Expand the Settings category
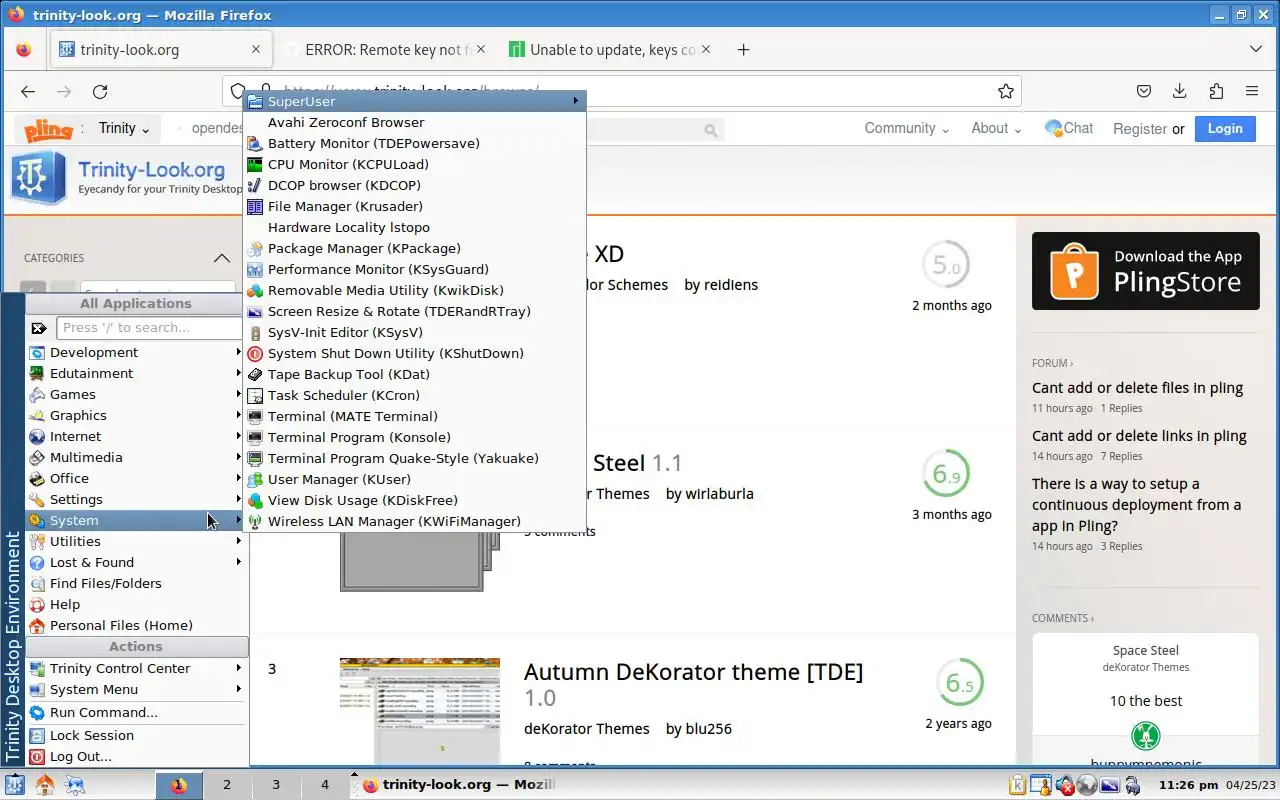The width and height of the screenshot is (1280, 800). (x=136, y=499)
